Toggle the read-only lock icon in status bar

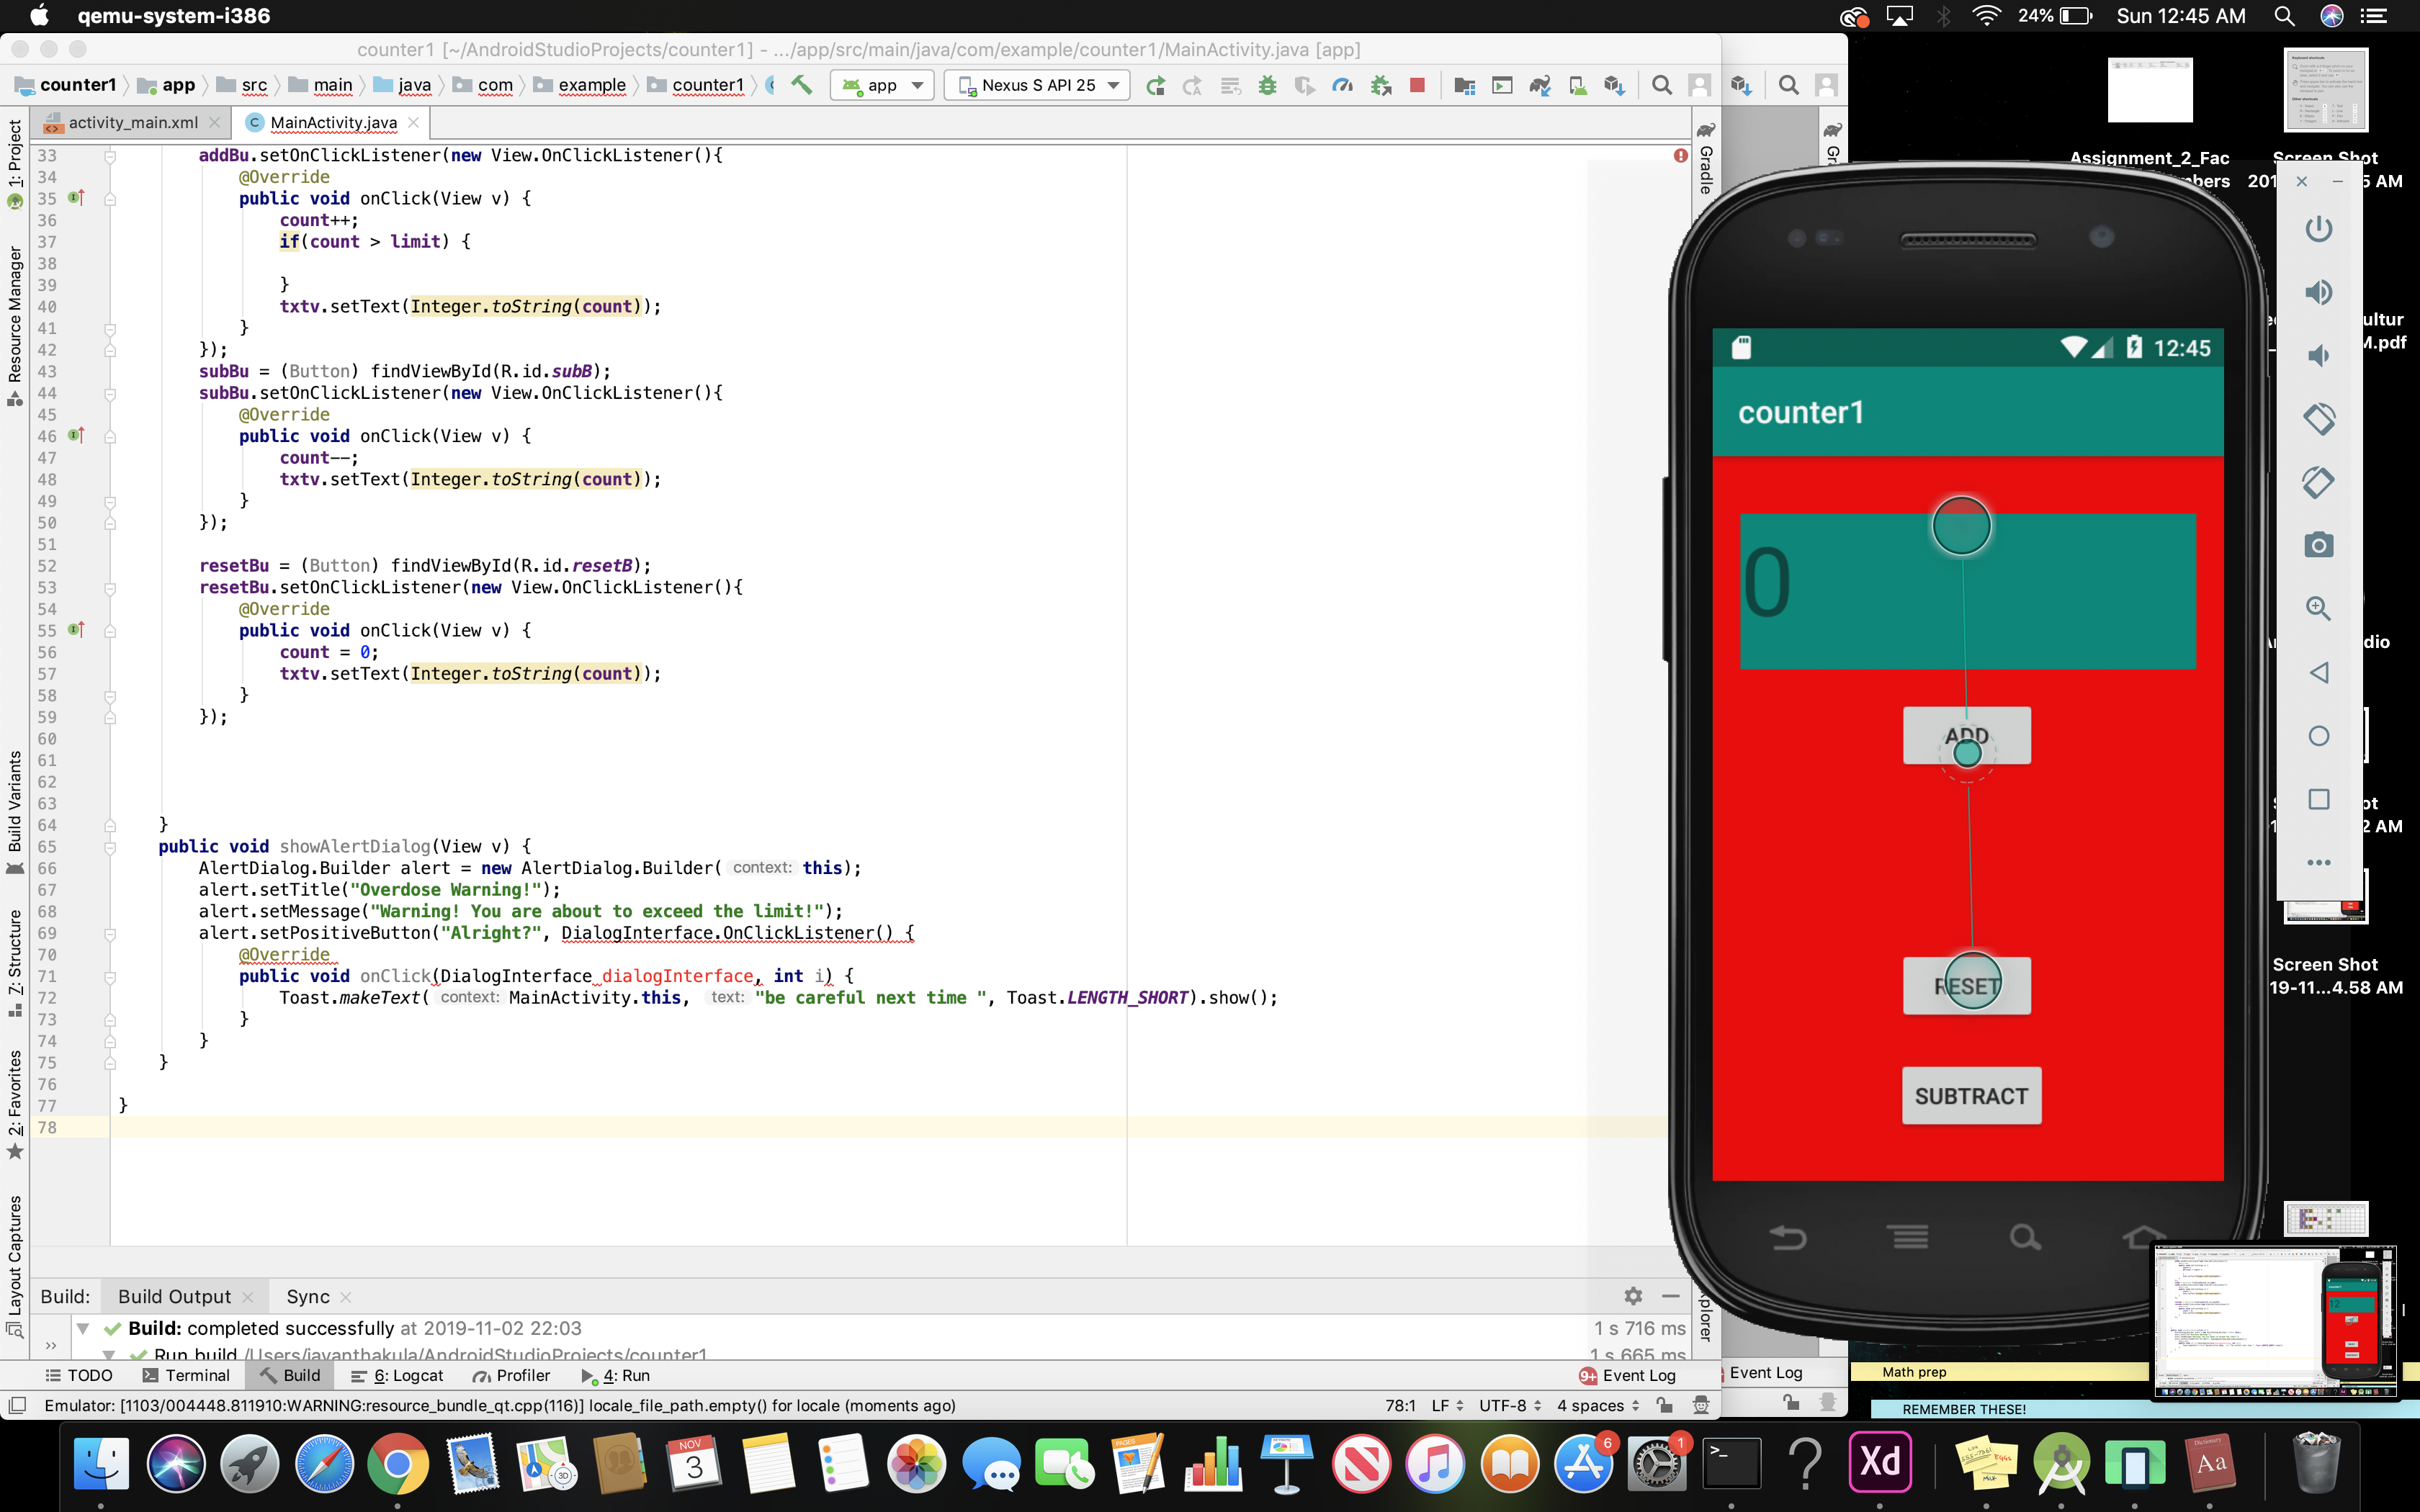pyautogui.click(x=1664, y=1405)
